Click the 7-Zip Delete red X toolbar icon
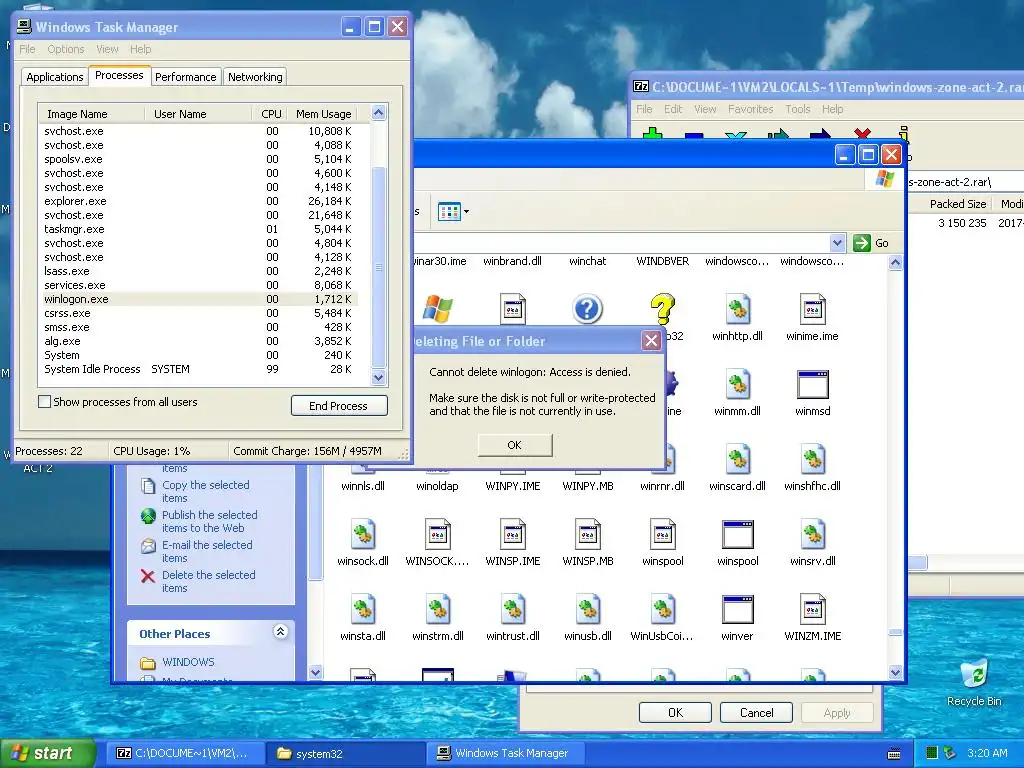The width and height of the screenshot is (1024, 768). coord(862,134)
